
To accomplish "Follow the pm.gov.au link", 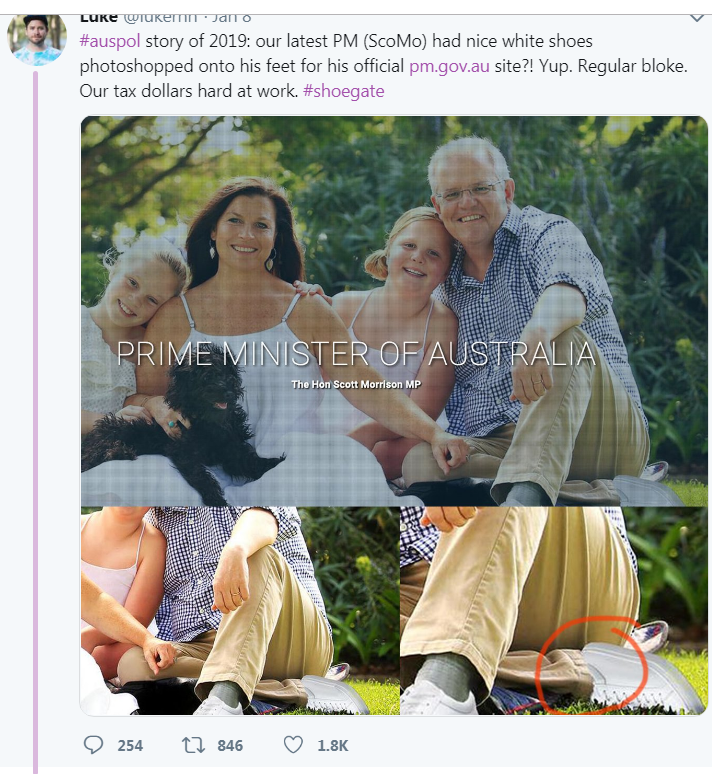I will click(449, 66).
